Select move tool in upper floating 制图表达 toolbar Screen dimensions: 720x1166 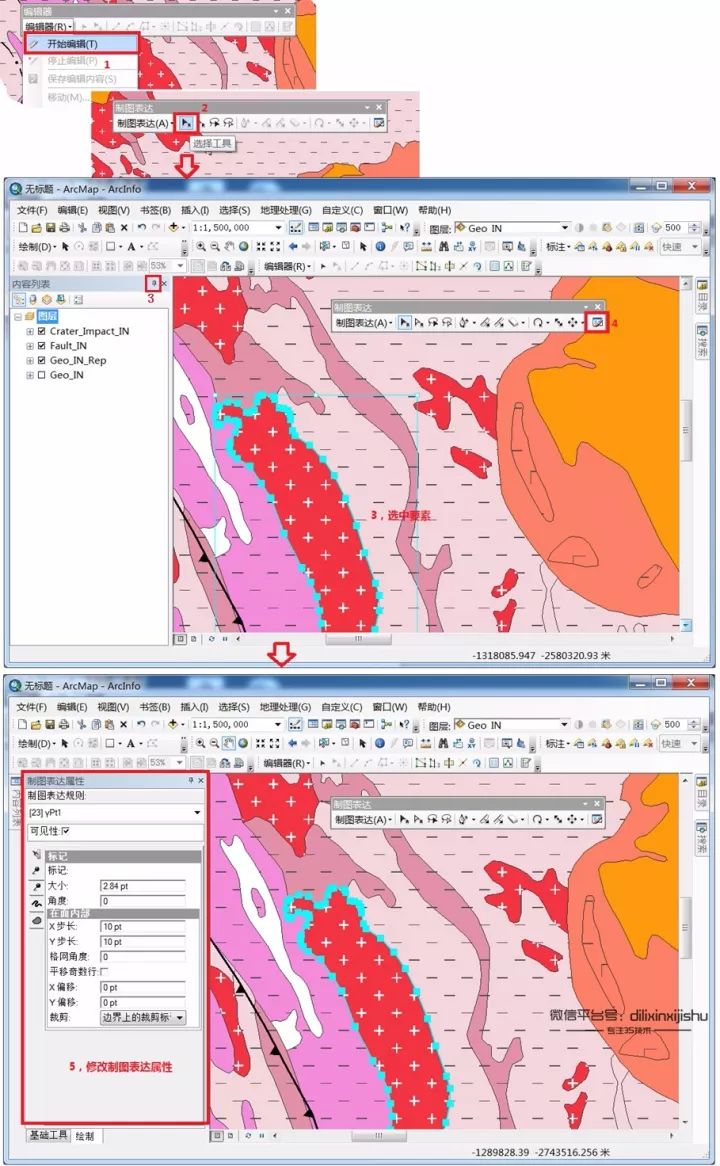573,323
